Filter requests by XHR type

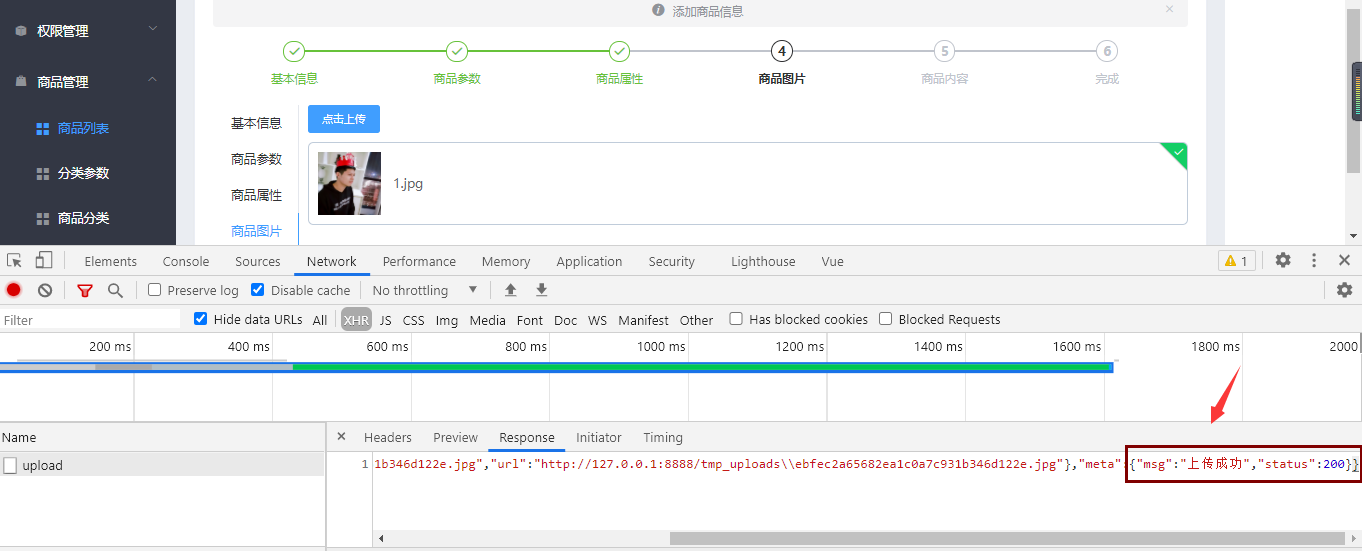tap(356, 320)
